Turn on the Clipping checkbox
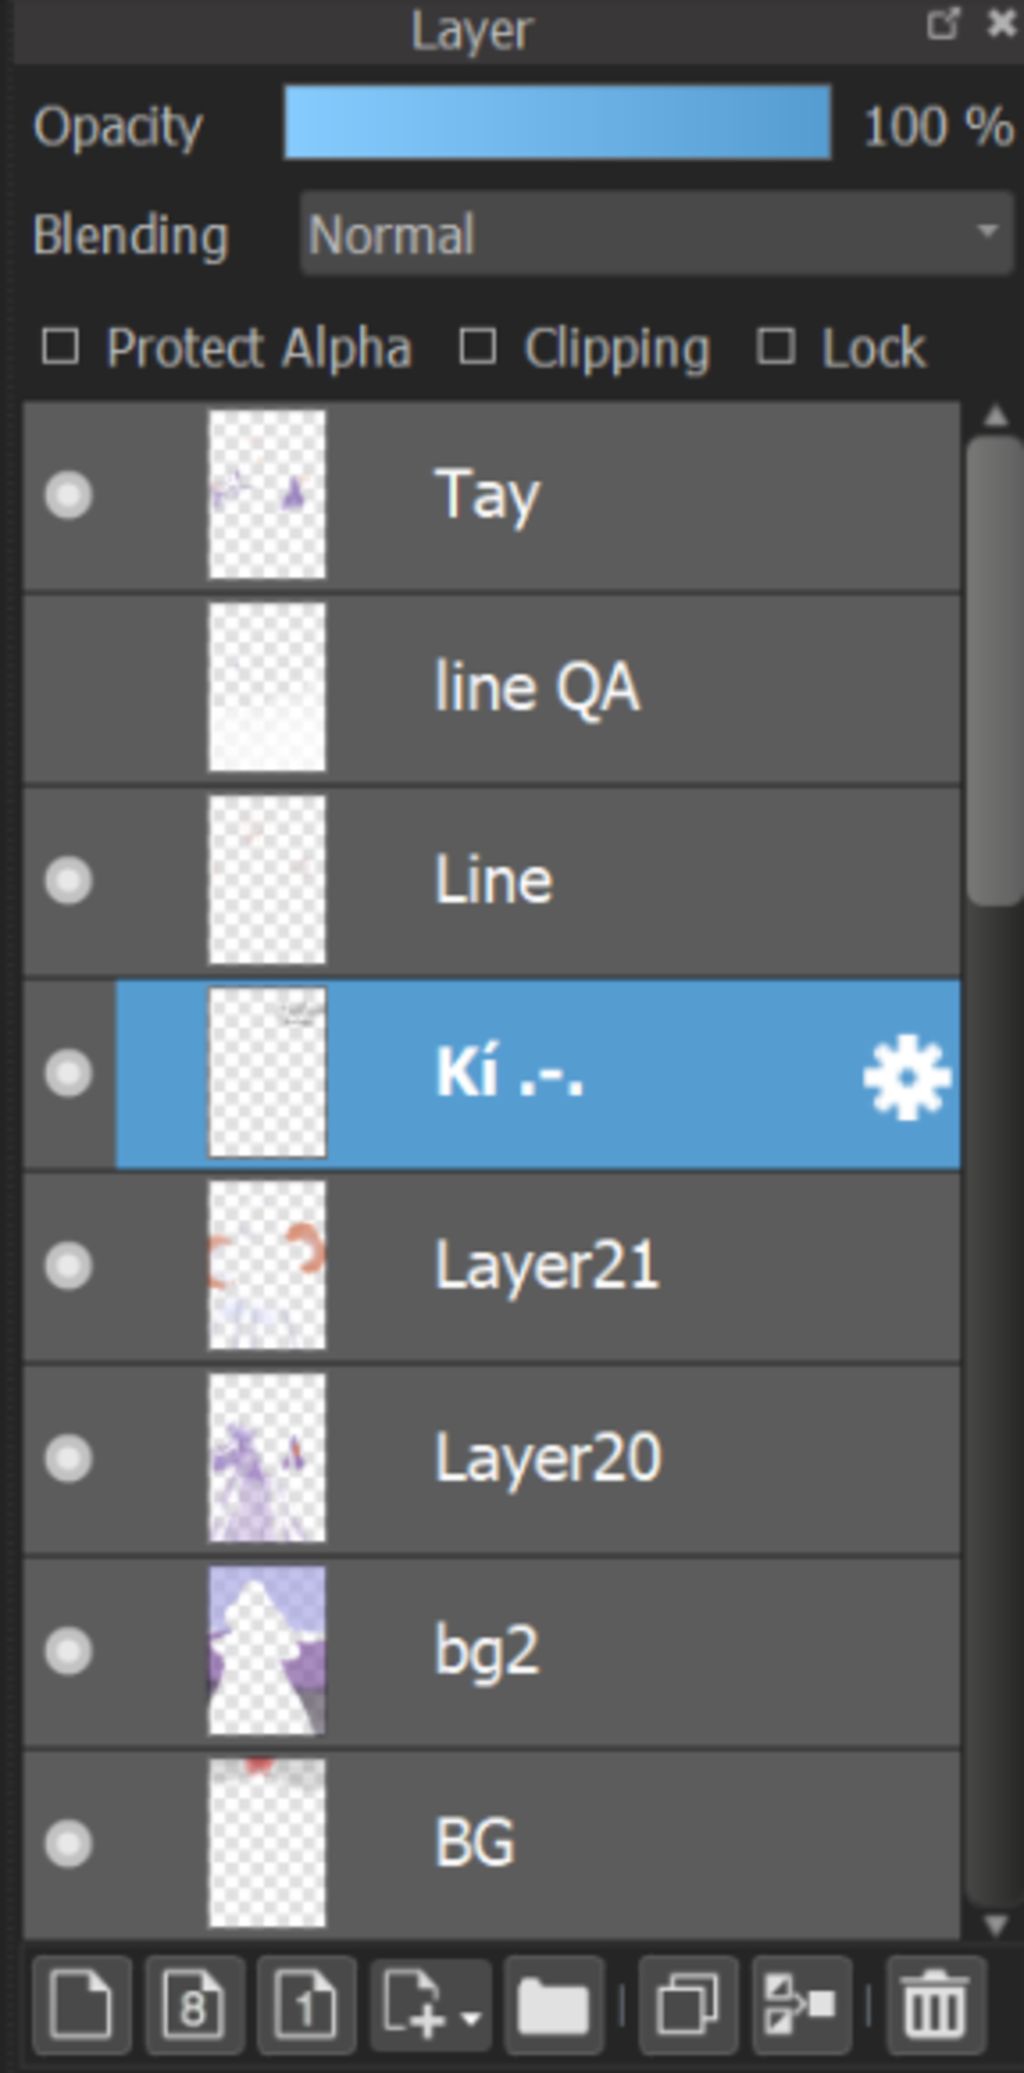This screenshot has width=1024, height=2073. [x=478, y=348]
